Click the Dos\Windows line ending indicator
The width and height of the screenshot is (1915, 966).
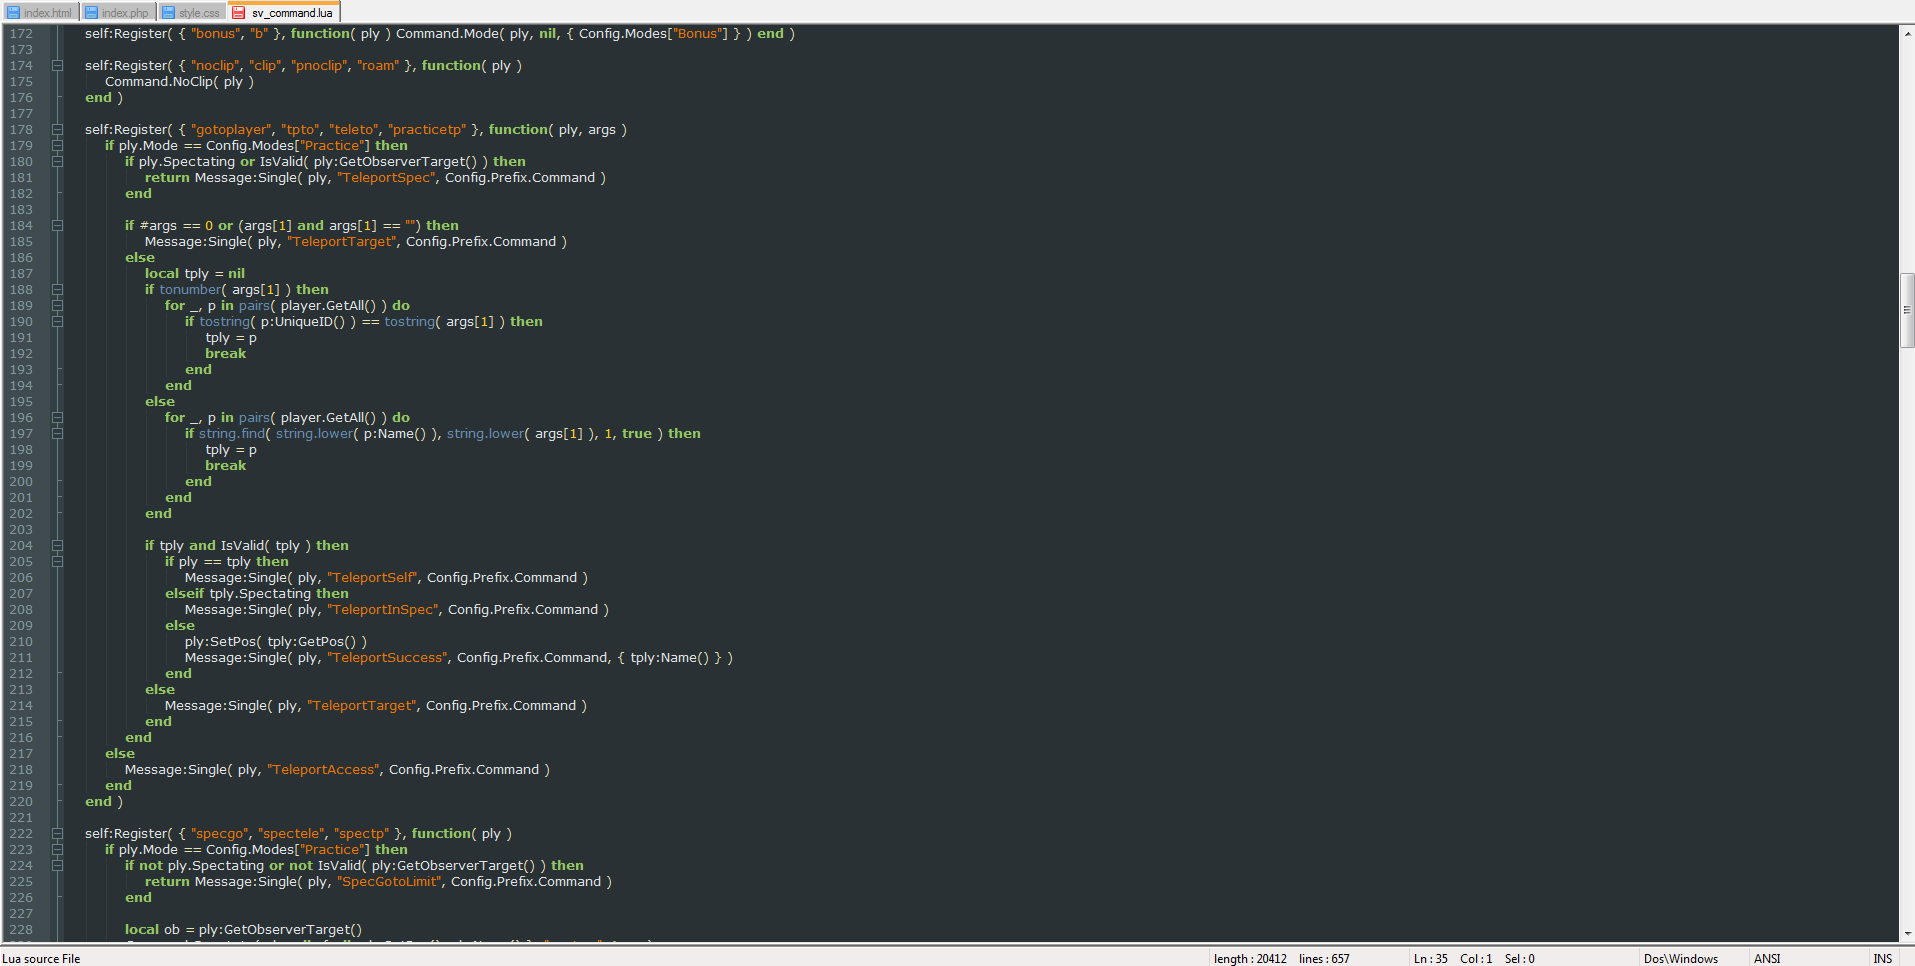pos(1680,958)
